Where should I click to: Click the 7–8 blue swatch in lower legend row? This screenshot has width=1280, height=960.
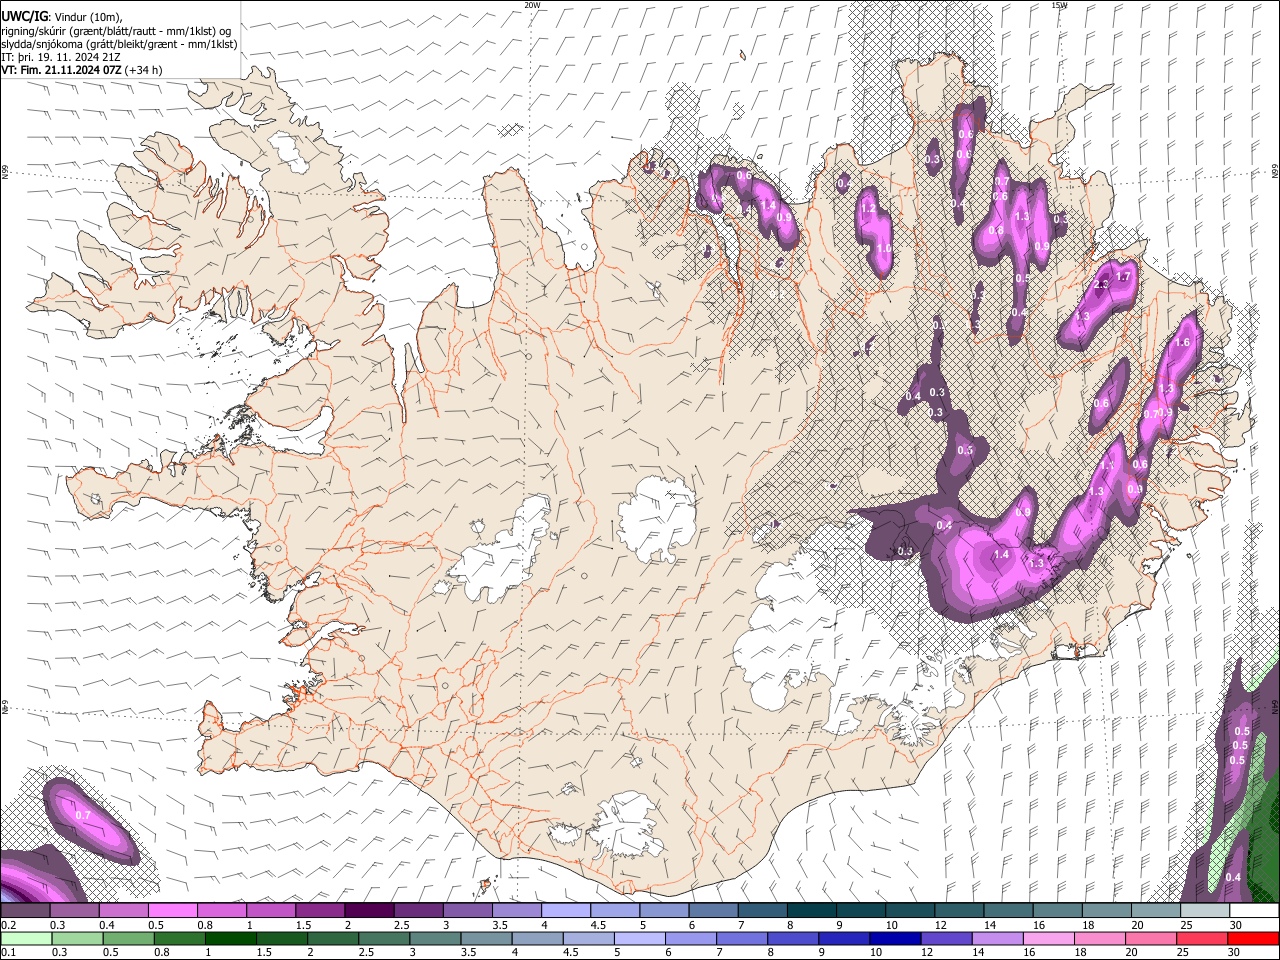tap(741, 938)
